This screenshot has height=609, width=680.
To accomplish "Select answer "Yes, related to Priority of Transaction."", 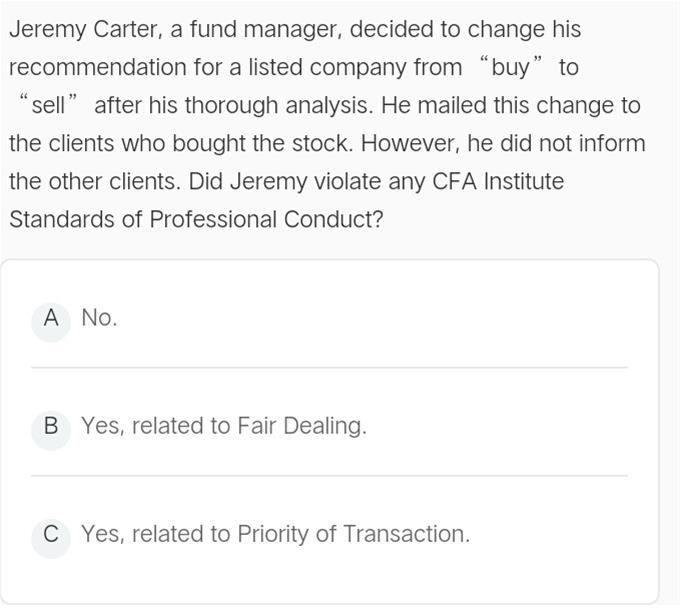I will pos(275,534).
